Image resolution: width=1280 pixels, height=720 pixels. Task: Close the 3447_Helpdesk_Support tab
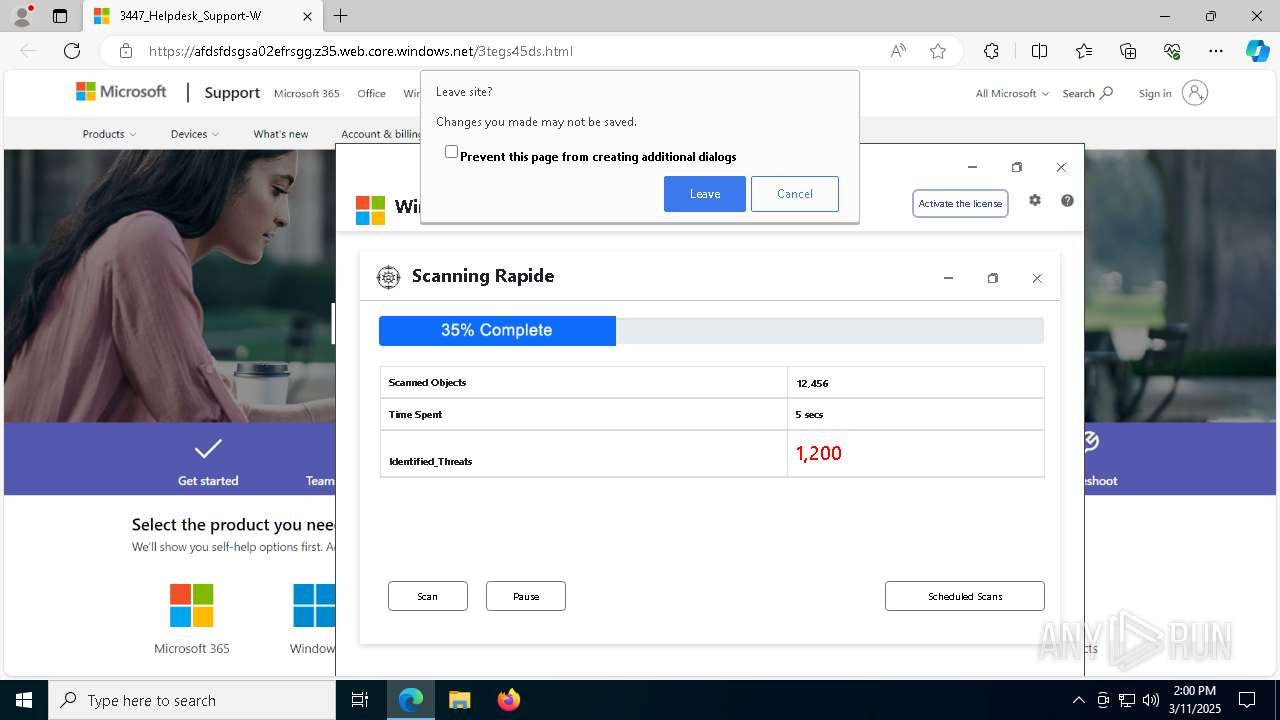pyautogui.click(x=307, y=16)
